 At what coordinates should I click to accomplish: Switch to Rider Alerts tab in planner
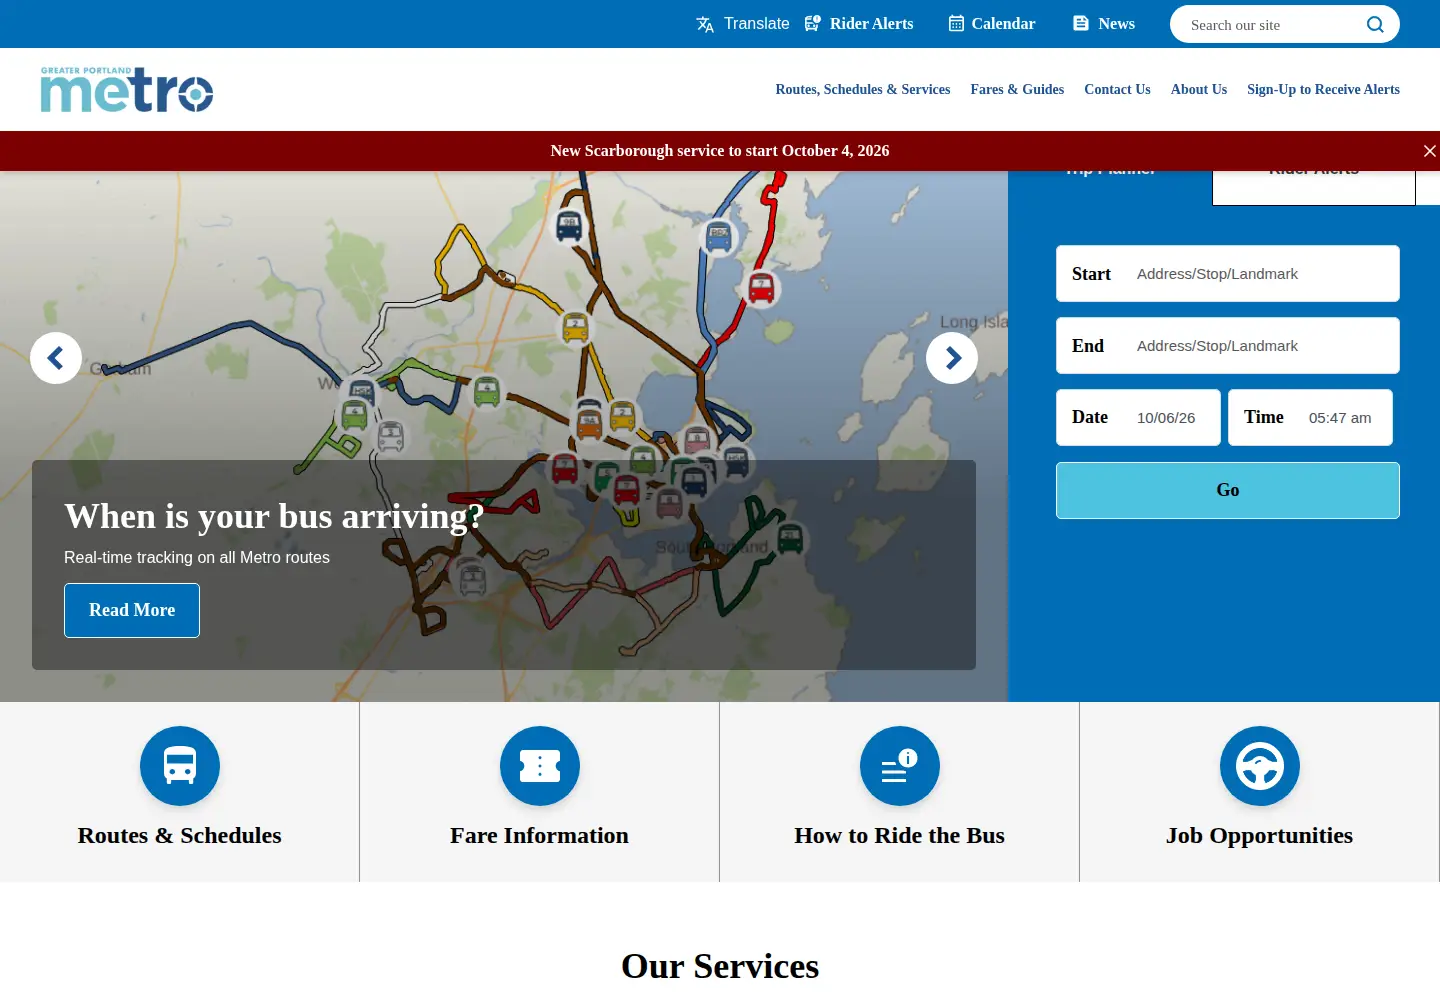pos(1314,187)
